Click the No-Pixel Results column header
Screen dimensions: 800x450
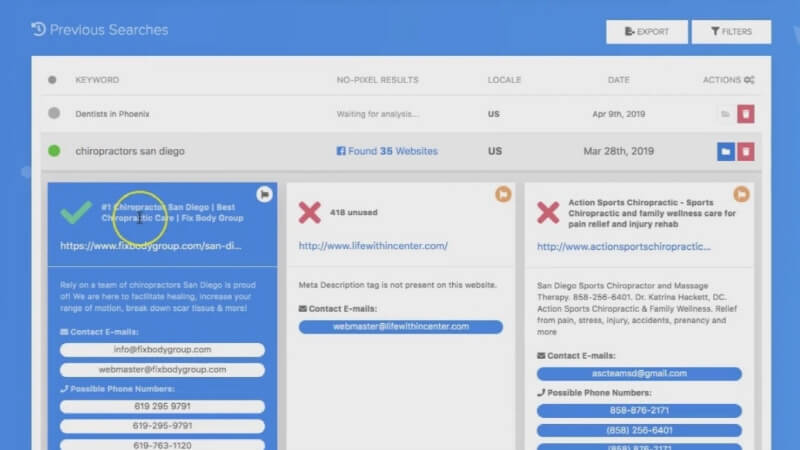(x=378, y=80)
